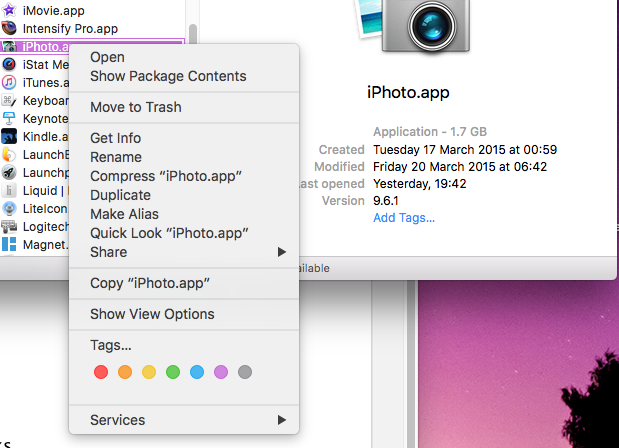619x448 pixels.
Task: Click the Keyboard app icon
Action: click(9, 100)
